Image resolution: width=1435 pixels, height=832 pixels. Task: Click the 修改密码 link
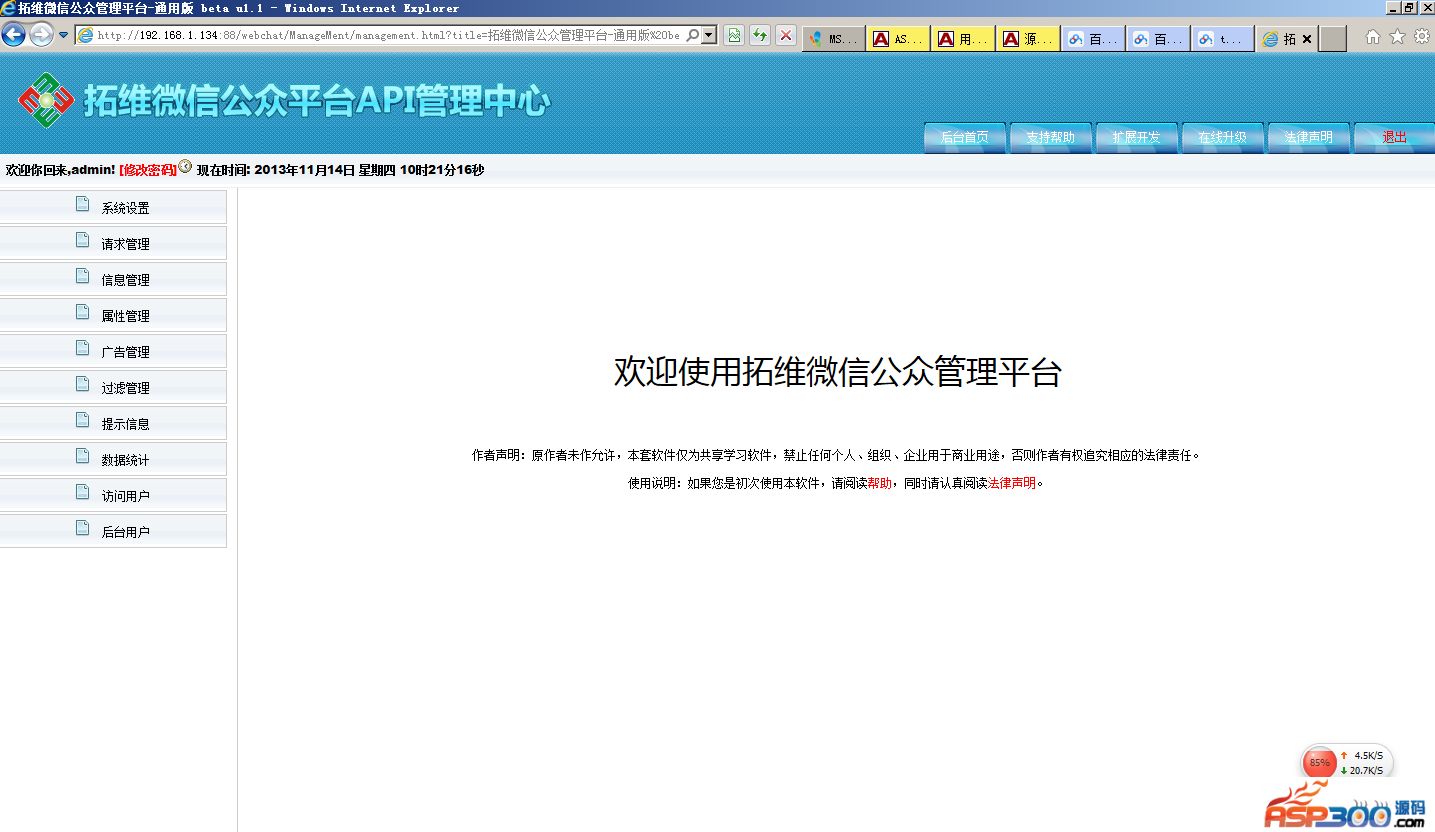148,170
